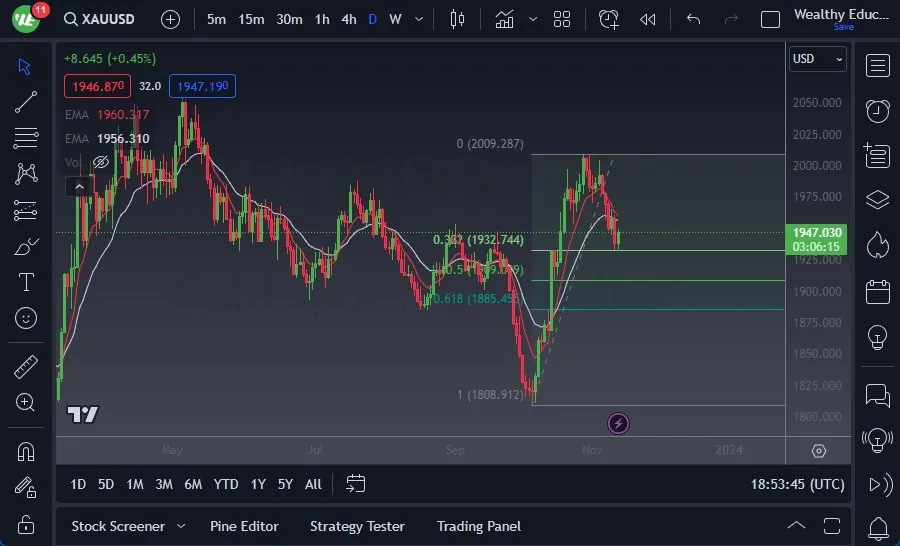The width and height of the screenshot is (900, 546).
Task: Open the Indicators chart icon
Action: tap(505, 19)
